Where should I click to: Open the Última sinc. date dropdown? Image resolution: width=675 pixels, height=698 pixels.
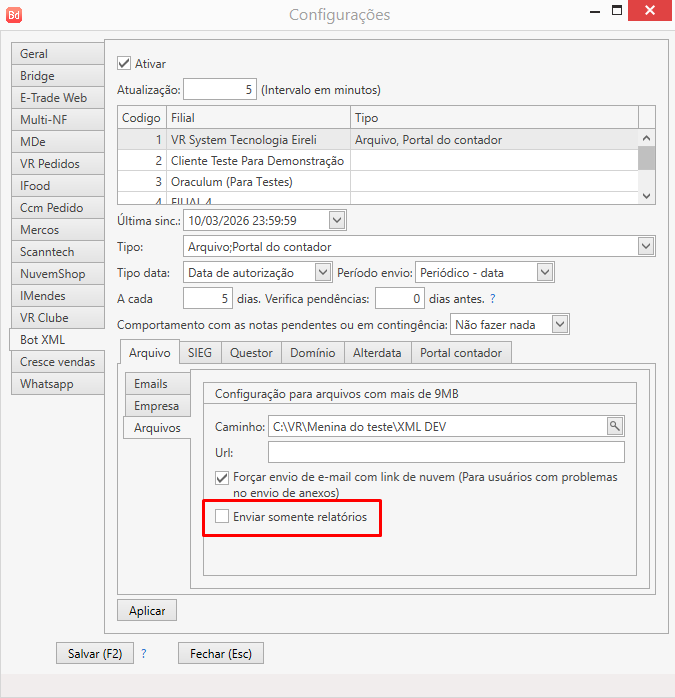pos(336,220)
